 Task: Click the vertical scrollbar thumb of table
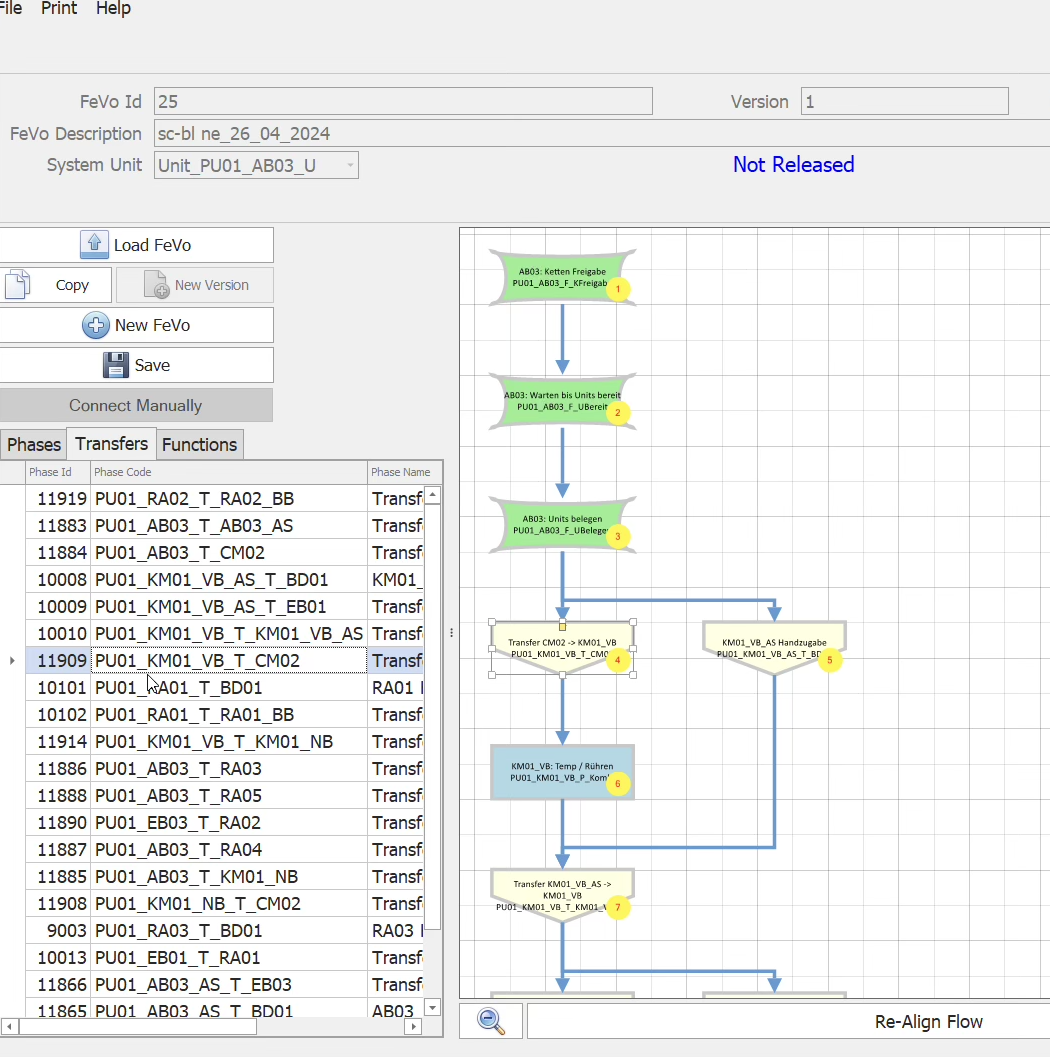click(x=433, y=717)
